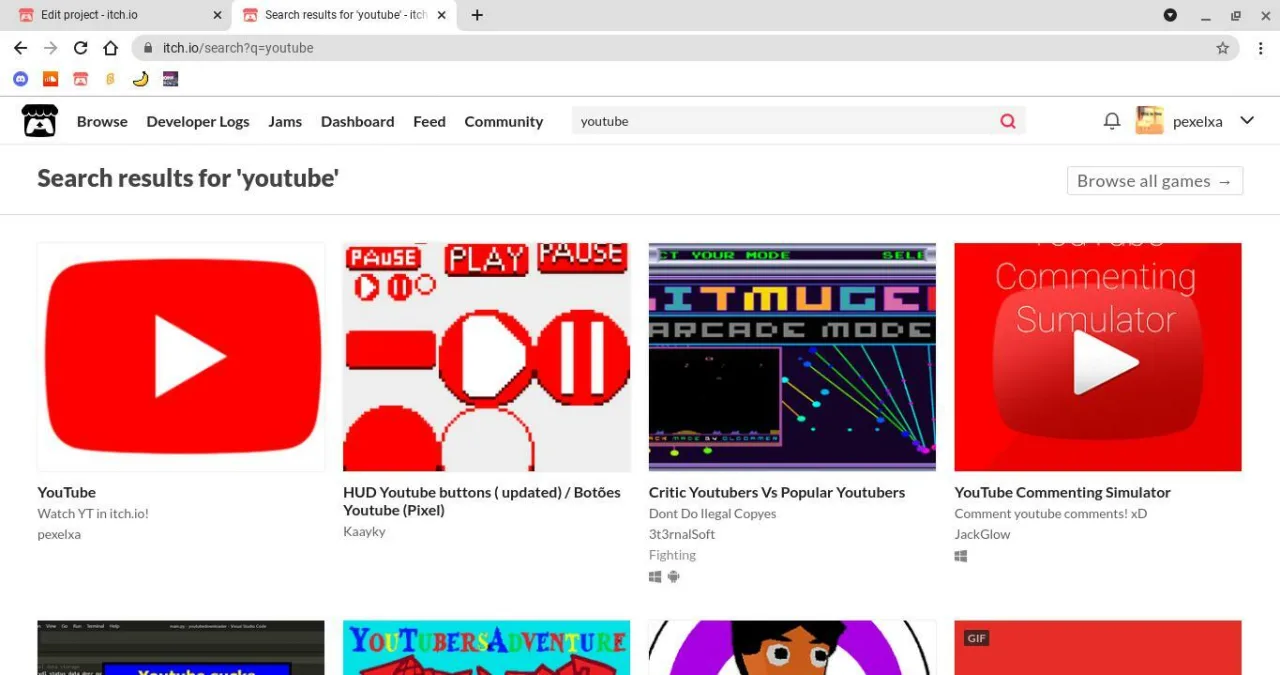Click the browser forward arrow
Screen dimensions: 1280x675
click(50, 48)
